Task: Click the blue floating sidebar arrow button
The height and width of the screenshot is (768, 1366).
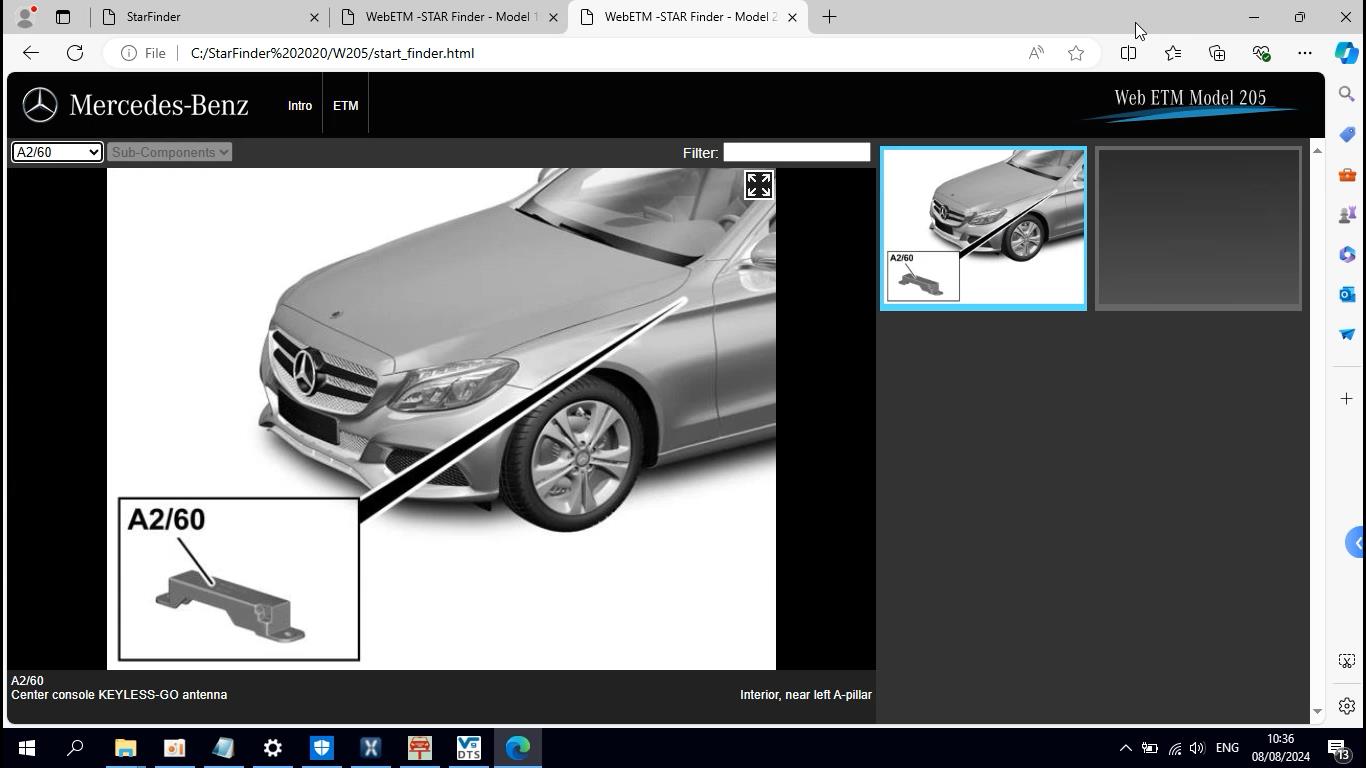Action: [1356, 543]
